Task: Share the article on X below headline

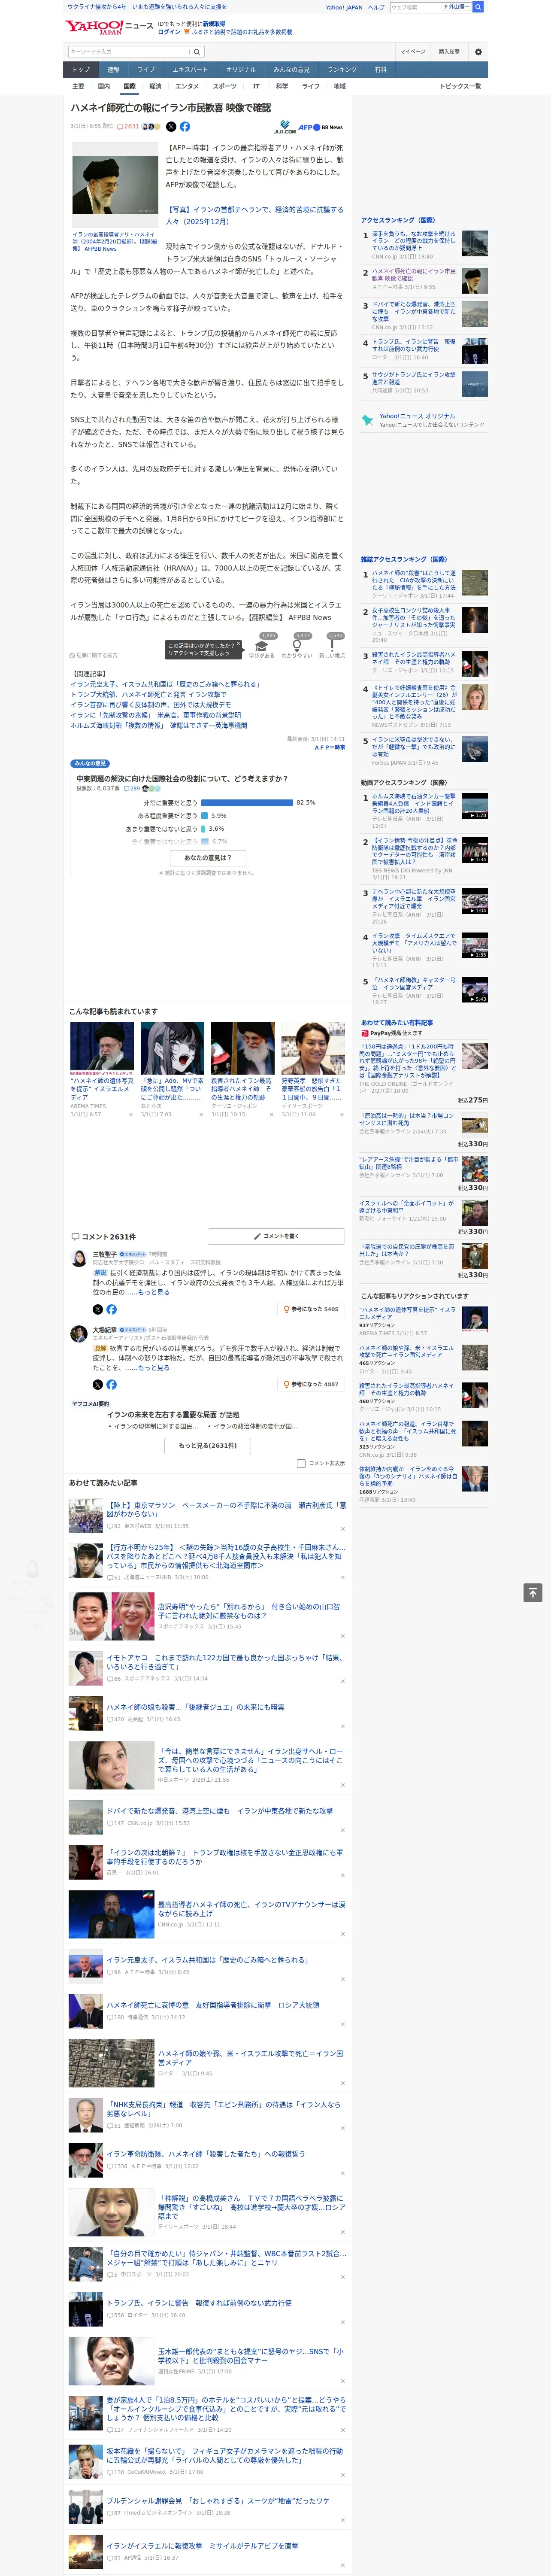Action: (x=171, y=127)
